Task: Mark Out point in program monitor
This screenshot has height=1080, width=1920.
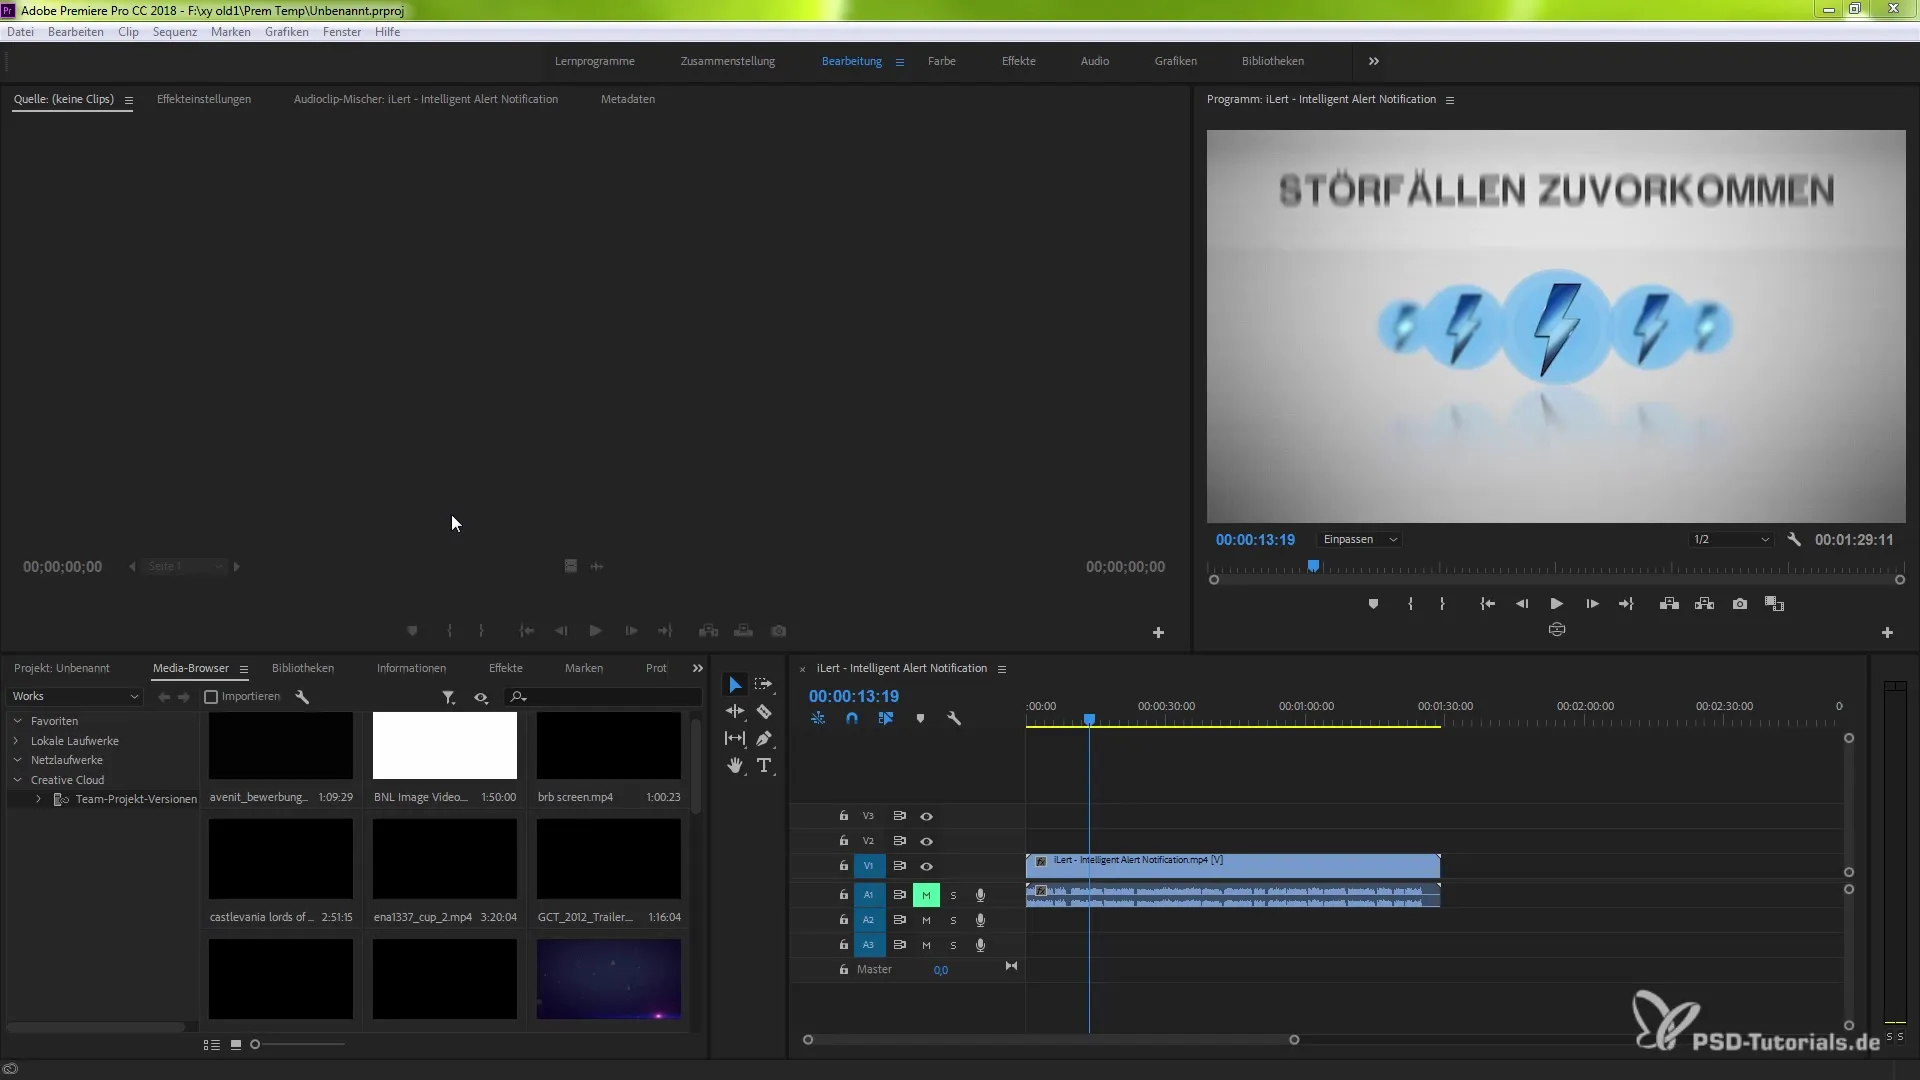Action: pos(1442,604)
